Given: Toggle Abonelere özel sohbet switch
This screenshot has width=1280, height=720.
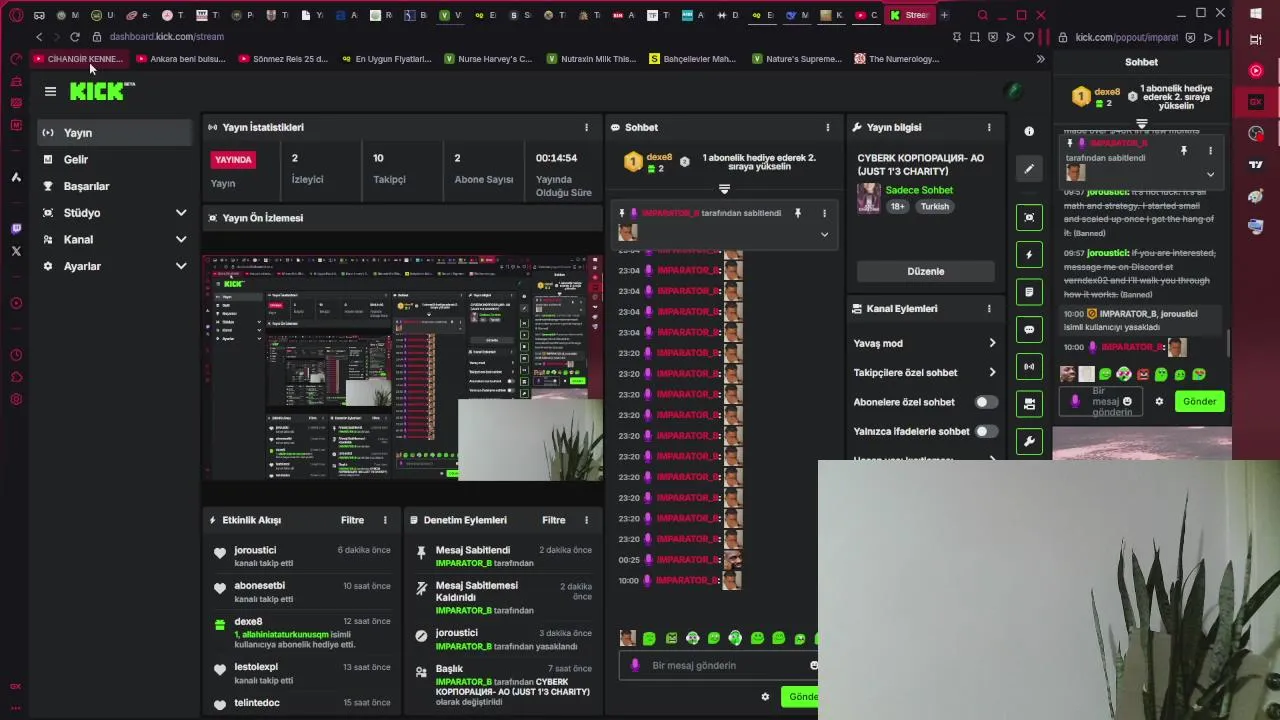Looking at the screenshot, I should 986,402.
